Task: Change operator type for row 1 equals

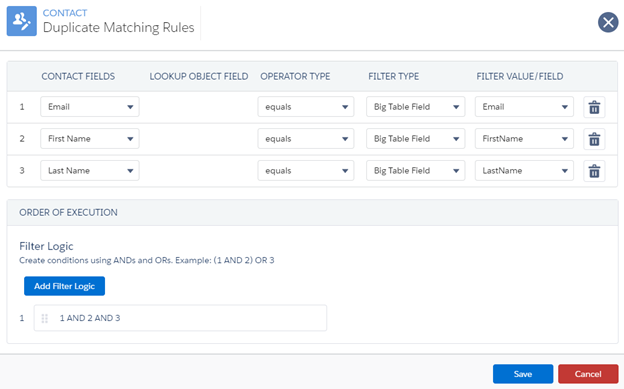Action: pos(306,107)
